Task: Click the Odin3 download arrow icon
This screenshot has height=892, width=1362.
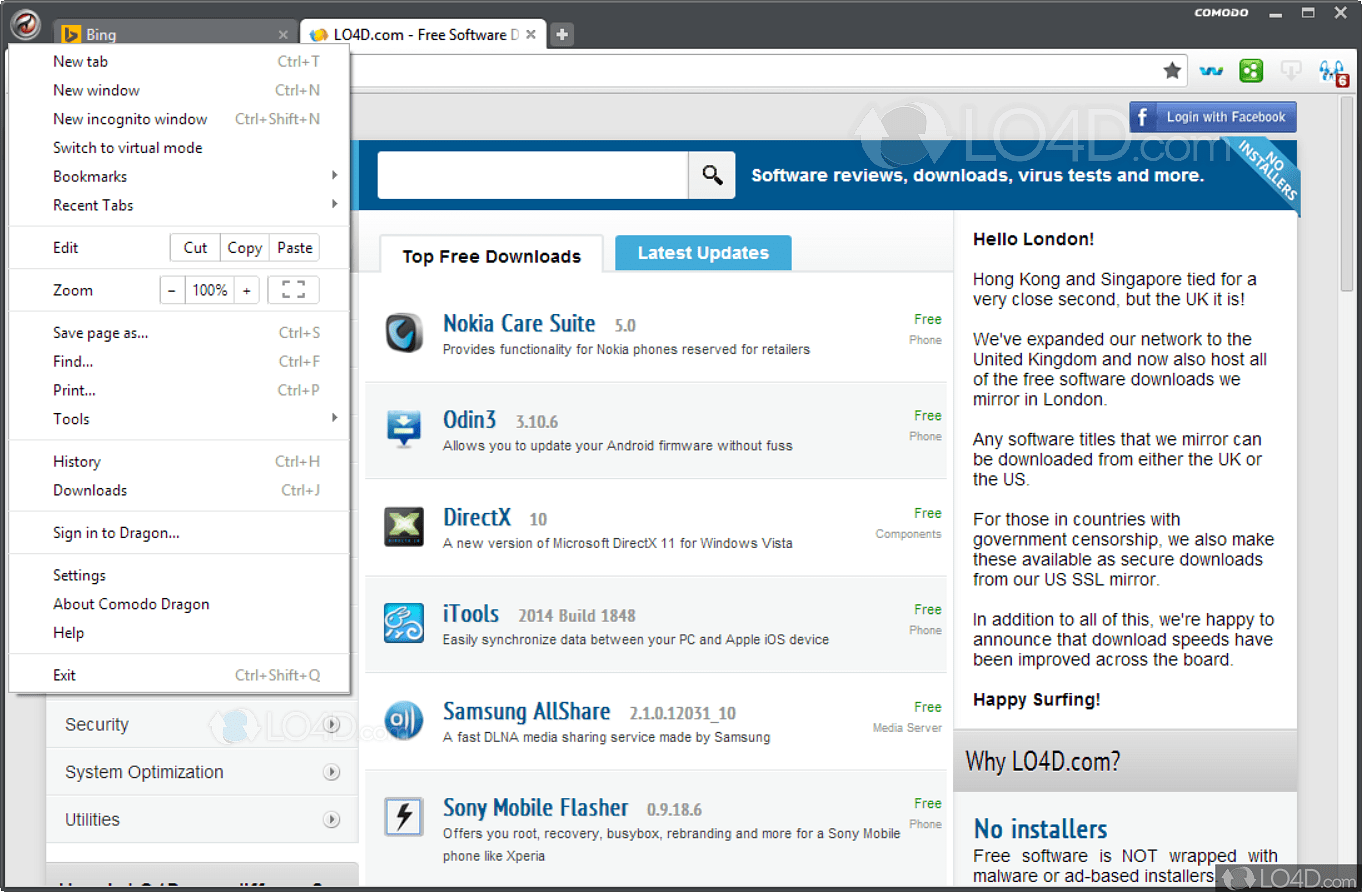Action: click(404, 429)
